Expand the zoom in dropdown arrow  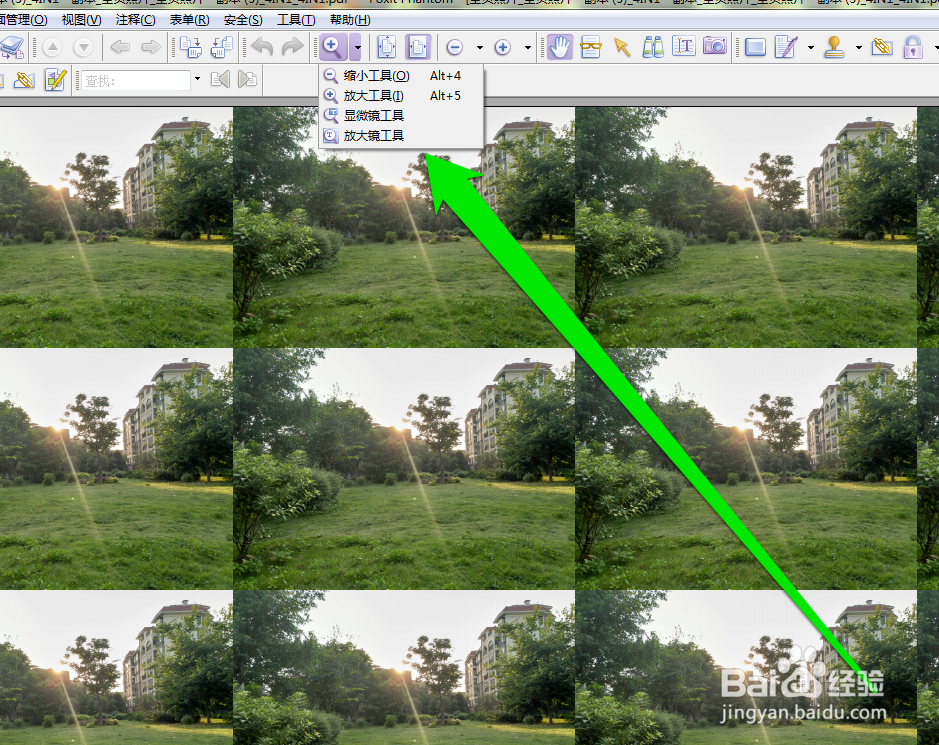(x=528, y=47)
